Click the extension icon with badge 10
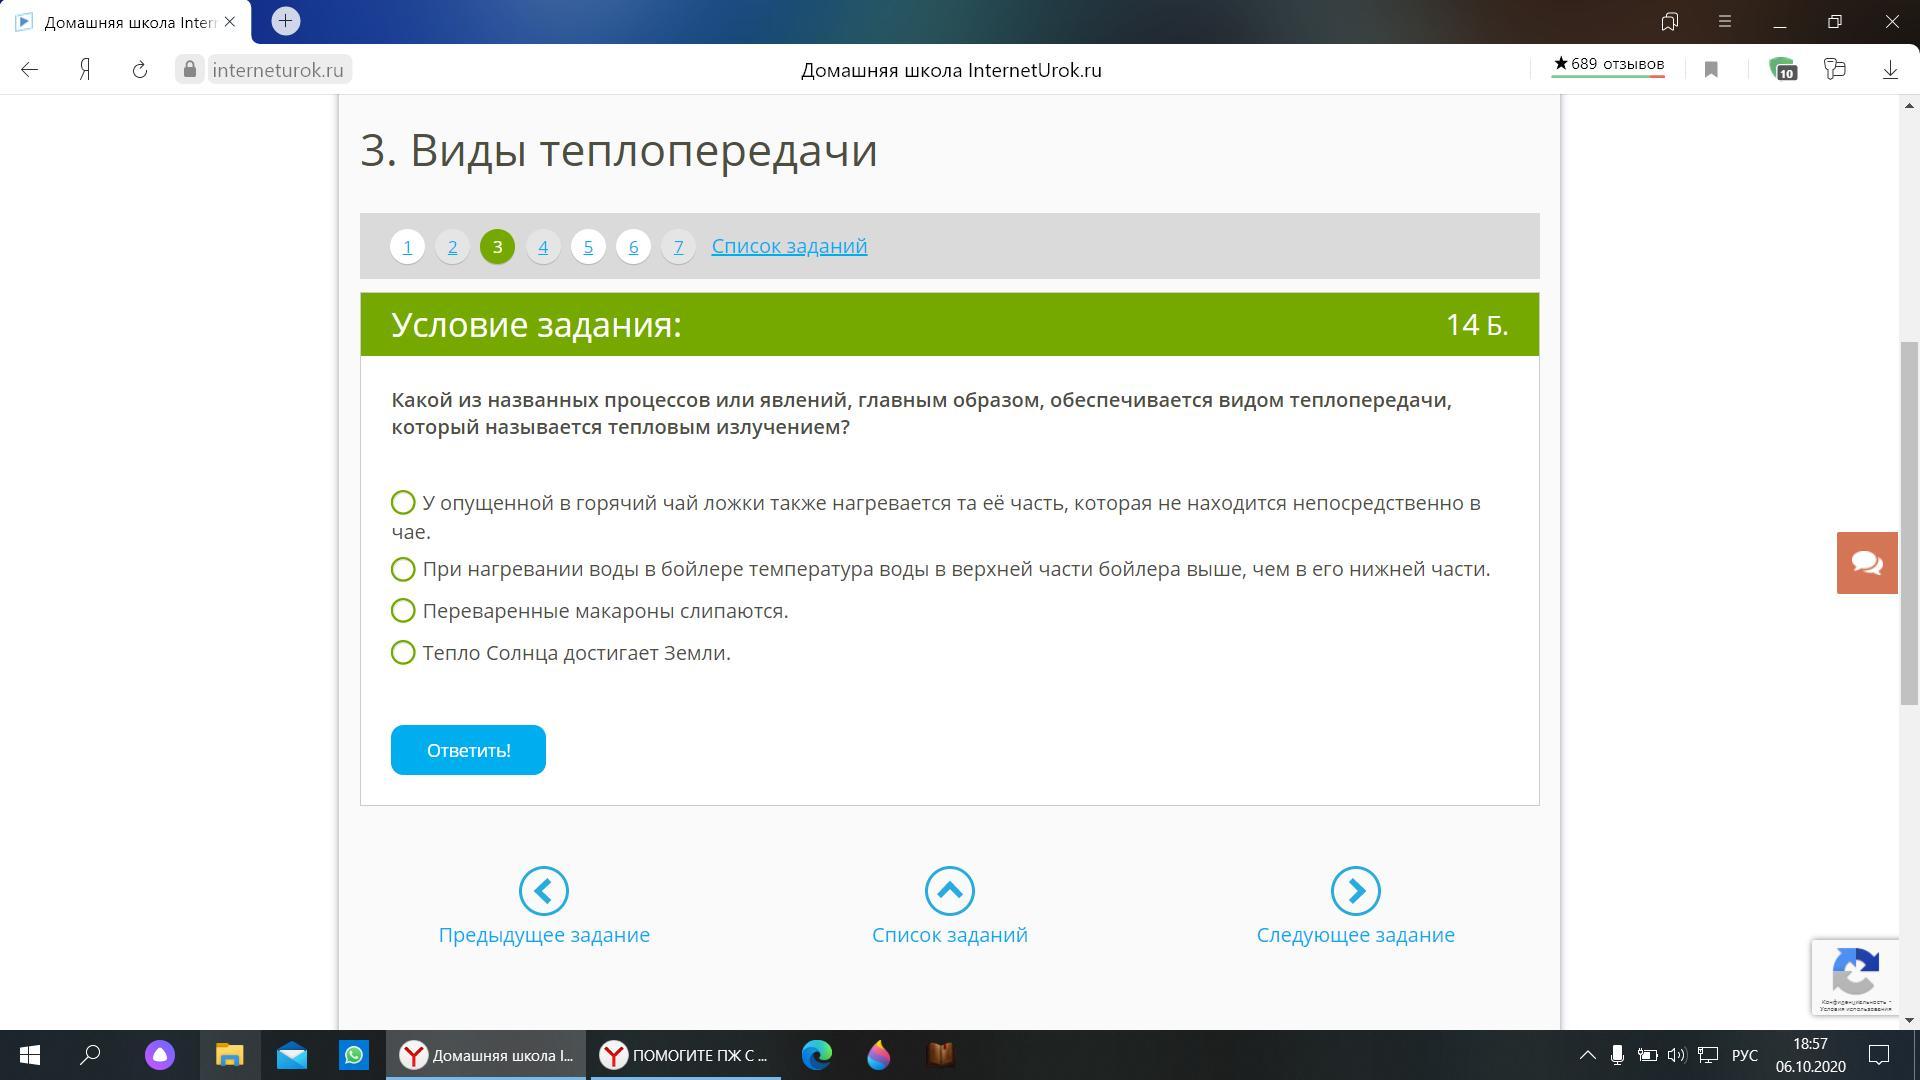The width and height of the screenshot is (1920, 1080). pyautogui.click(x=1782, y=70)
